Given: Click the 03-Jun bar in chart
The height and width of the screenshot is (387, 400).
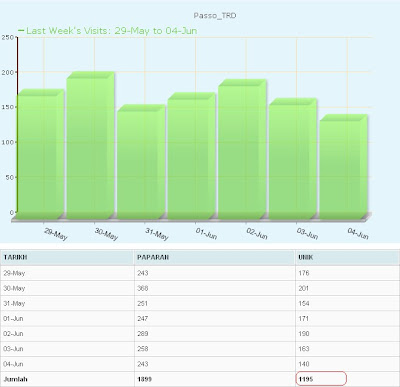Looking at the screenshot, I should pyautogui.click(x=293, y=158).
